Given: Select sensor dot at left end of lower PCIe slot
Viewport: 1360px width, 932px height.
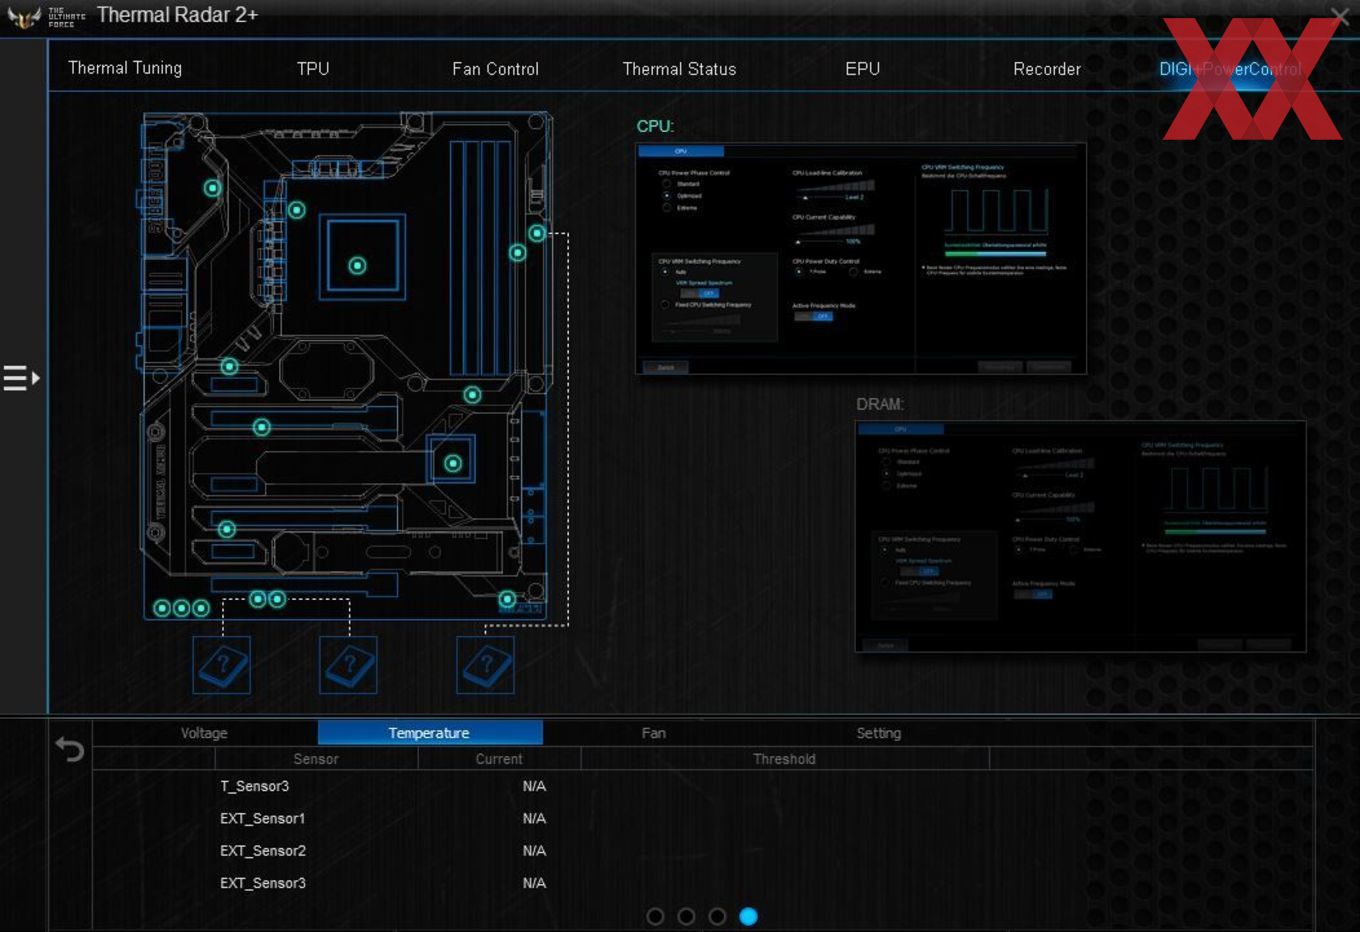Looking at the screenshot, I should pos(227,529).
